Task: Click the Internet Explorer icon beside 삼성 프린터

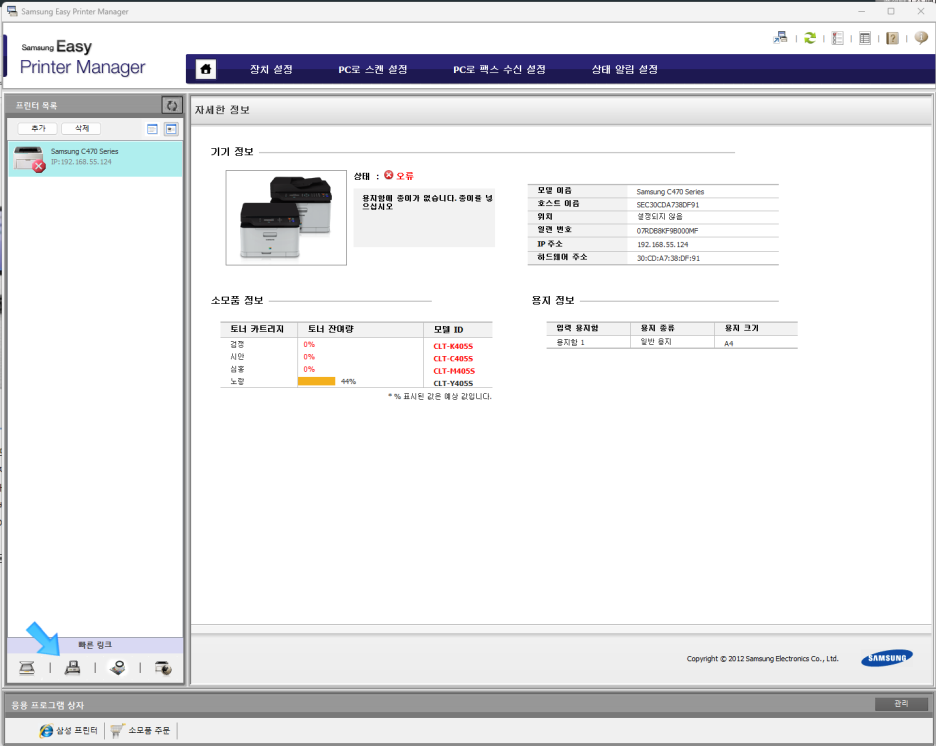Action: [x=46, y=730]
